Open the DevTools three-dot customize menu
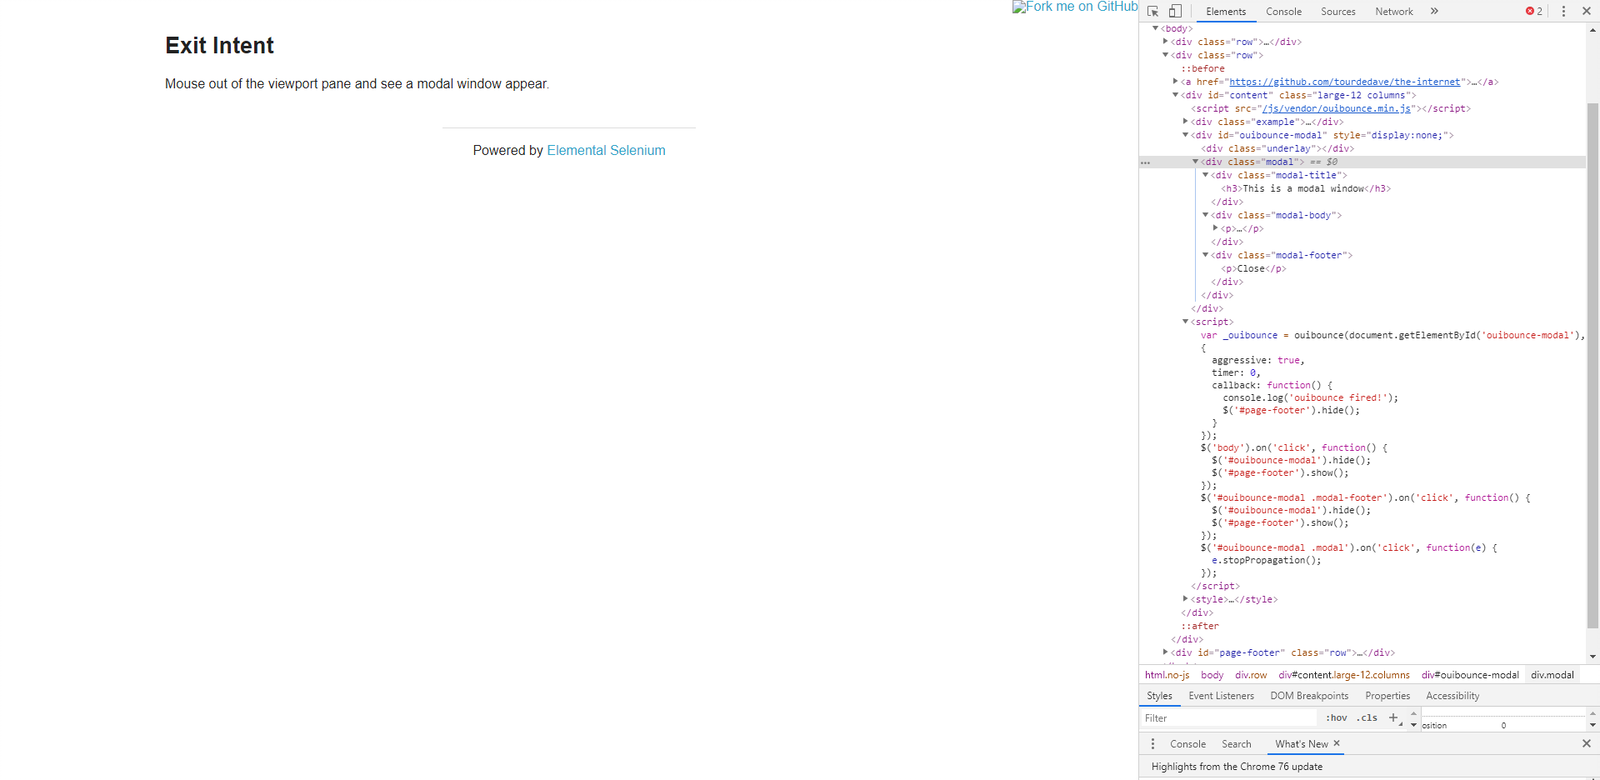The height and width of the screenshot is (780, 1600). point(1564,11)
